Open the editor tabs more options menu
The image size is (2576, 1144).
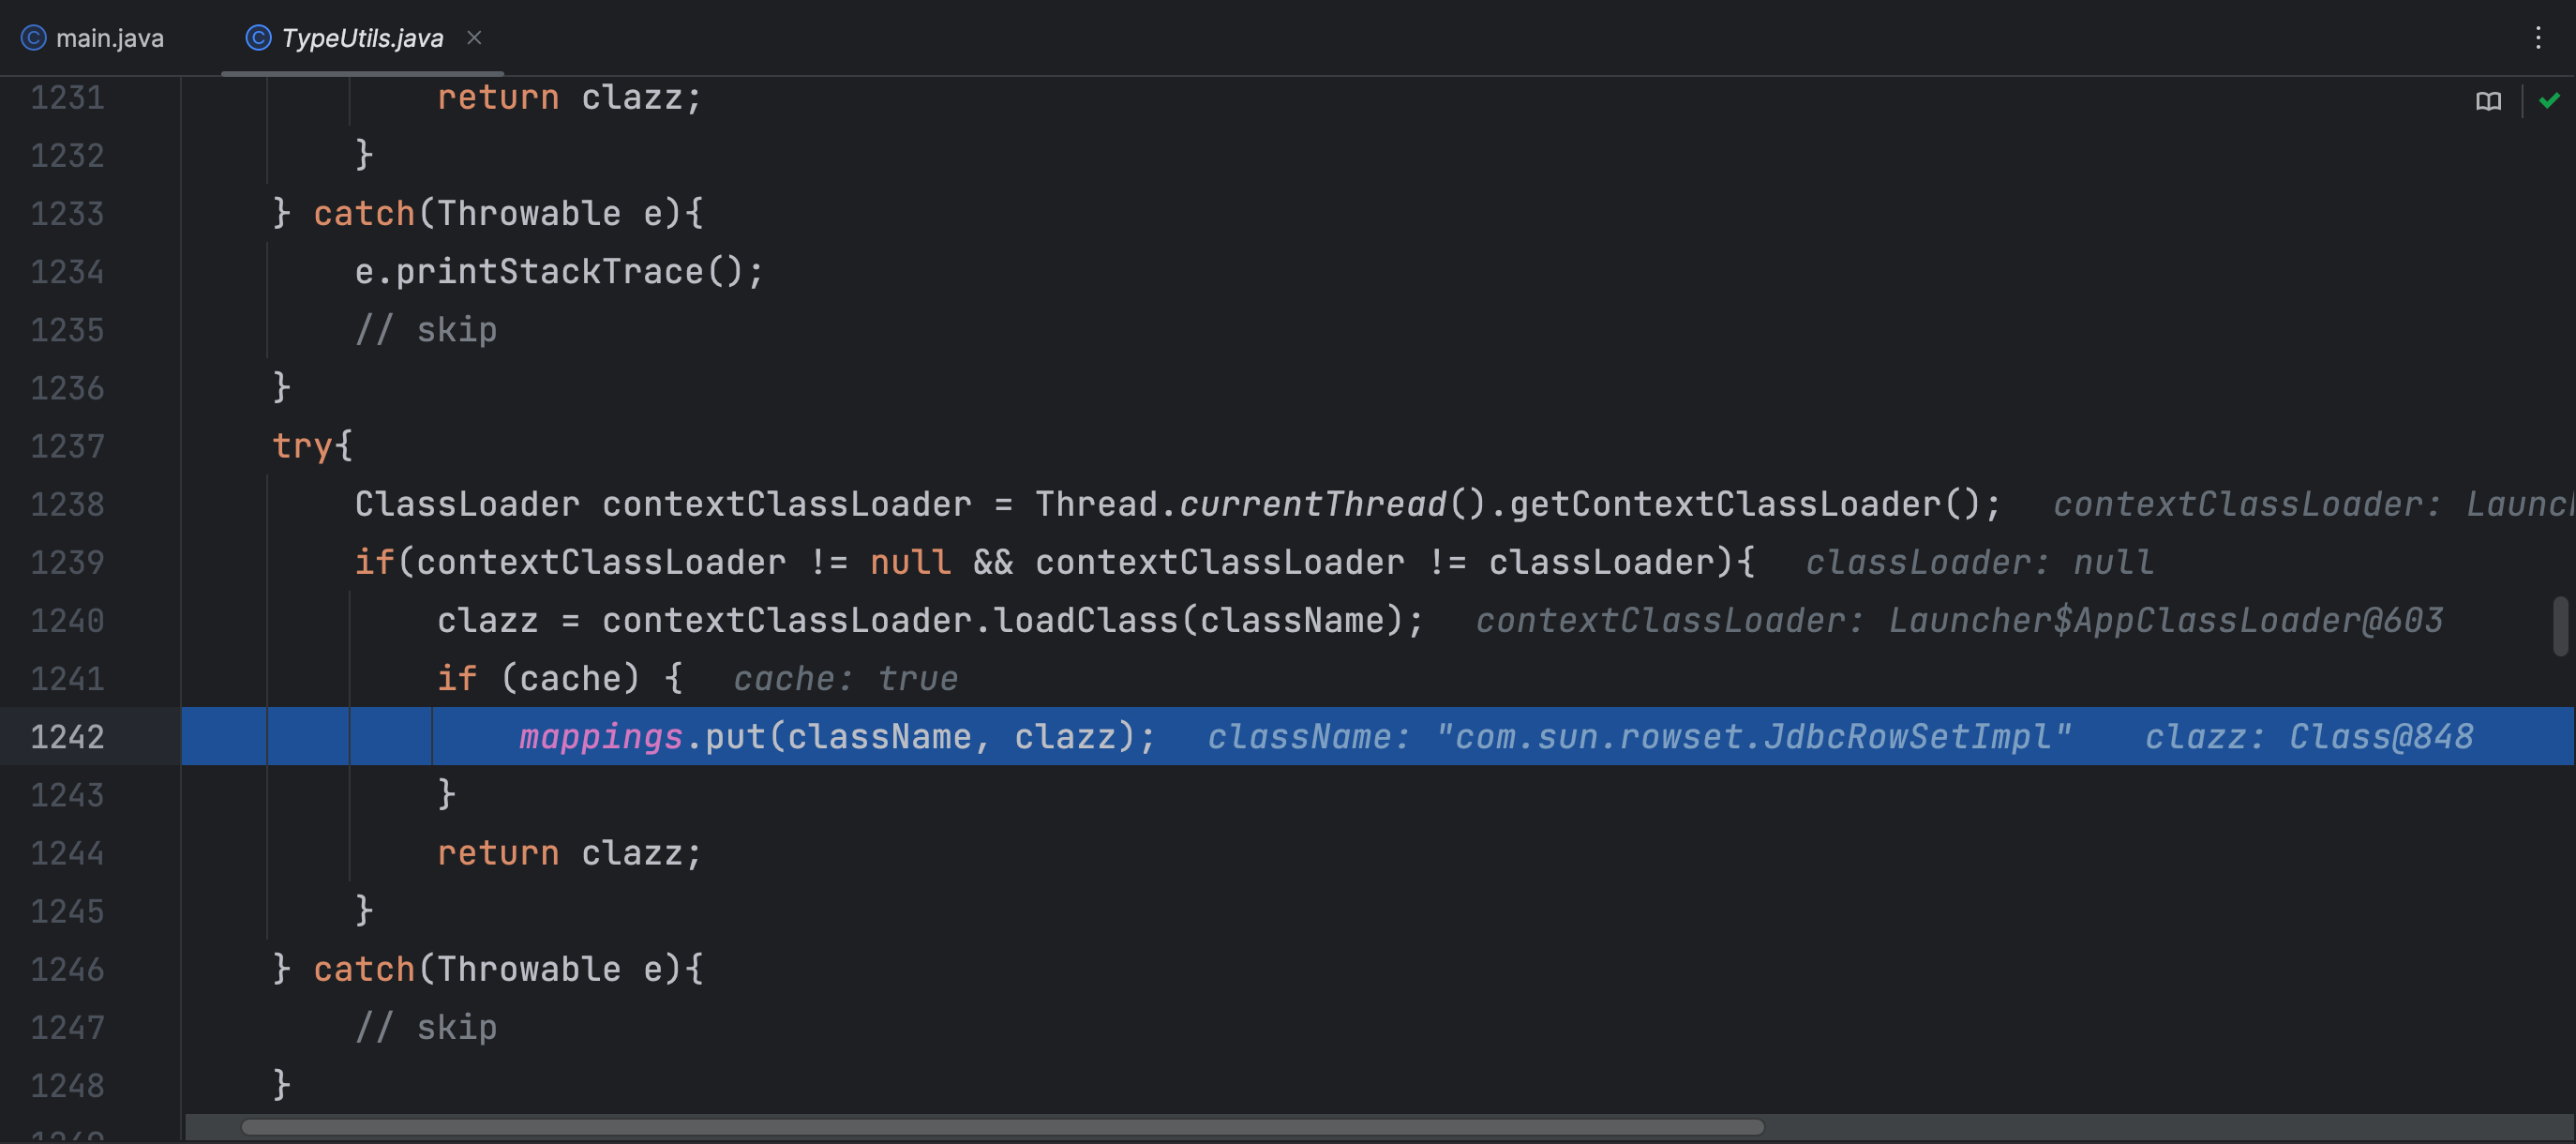pyautogui.click(x=2537, y=38)
